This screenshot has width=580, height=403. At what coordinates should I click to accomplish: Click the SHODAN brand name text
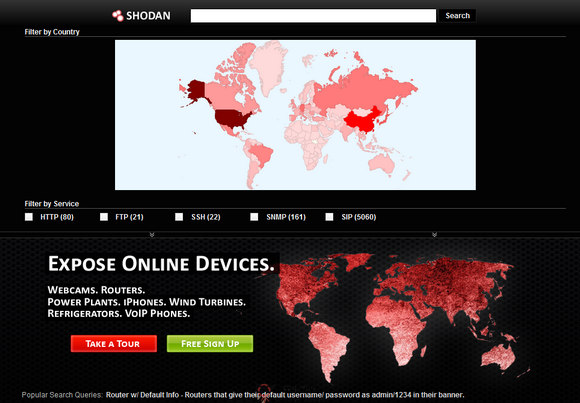pos(148,16)
